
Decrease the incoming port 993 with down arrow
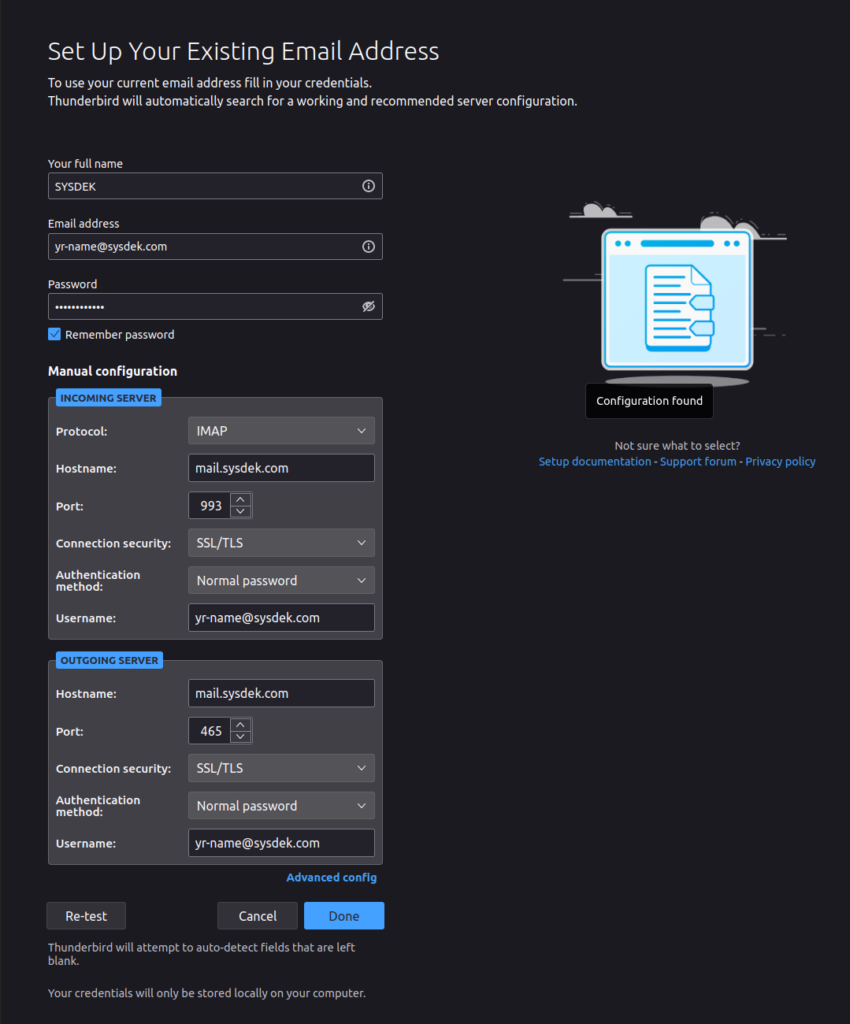click(x=240, y=512)
